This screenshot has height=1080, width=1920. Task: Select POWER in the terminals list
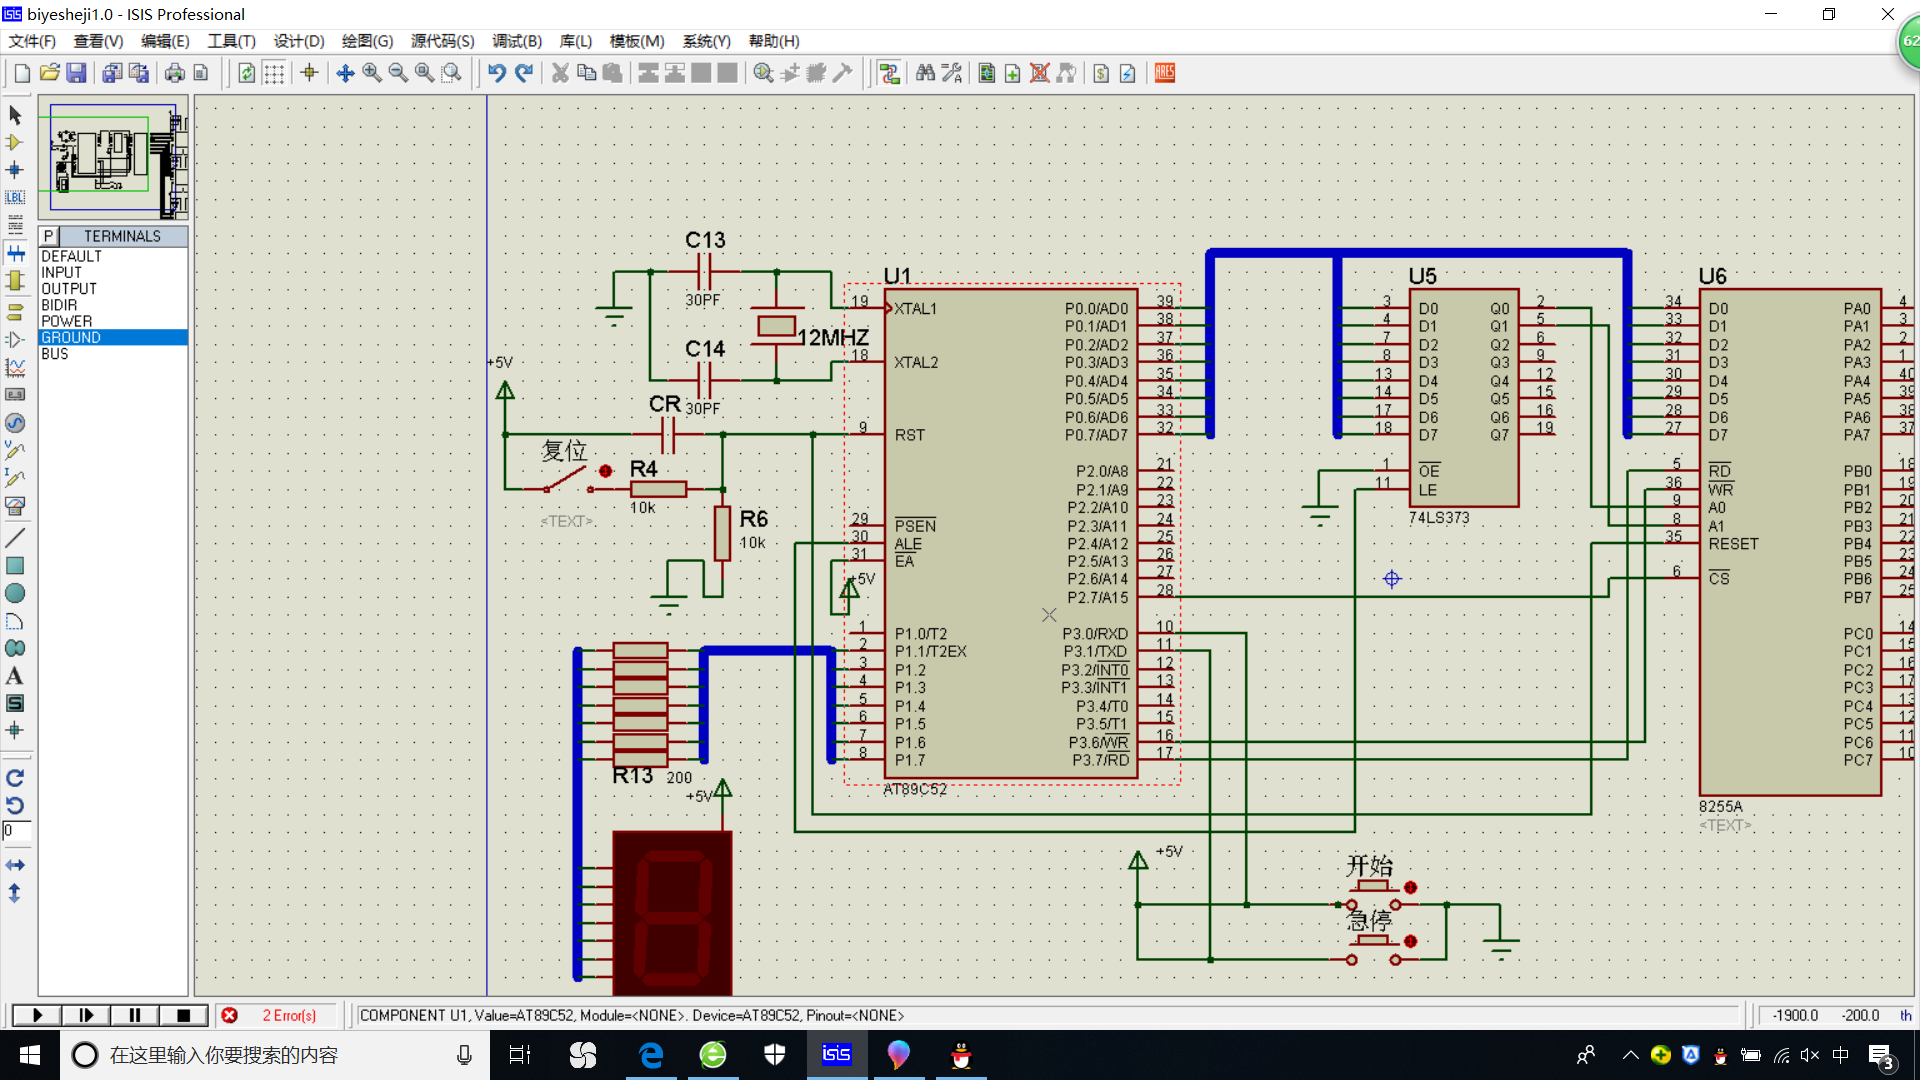(x=66, y=321)
